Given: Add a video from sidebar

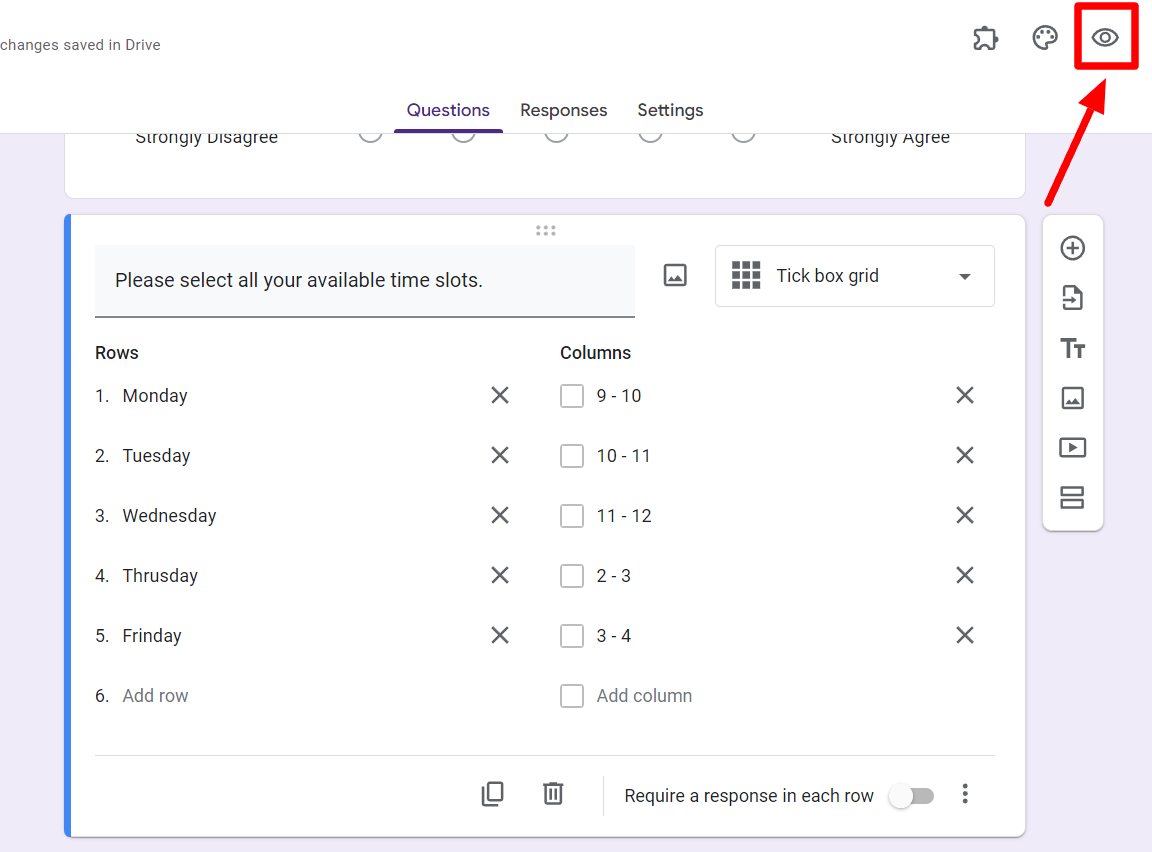Looking at the screenshot, I should click(1072, 448).
